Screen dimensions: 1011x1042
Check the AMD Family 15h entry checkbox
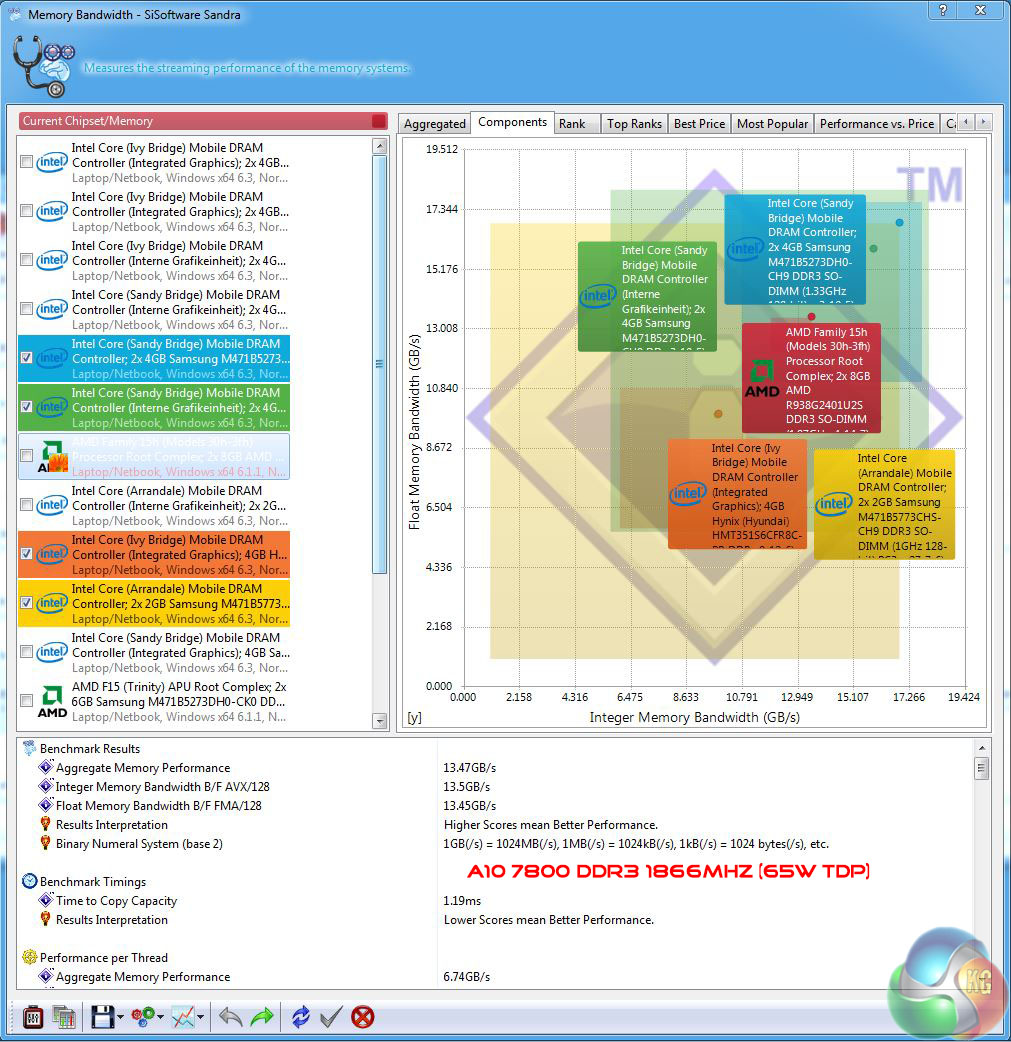point(27,456)
